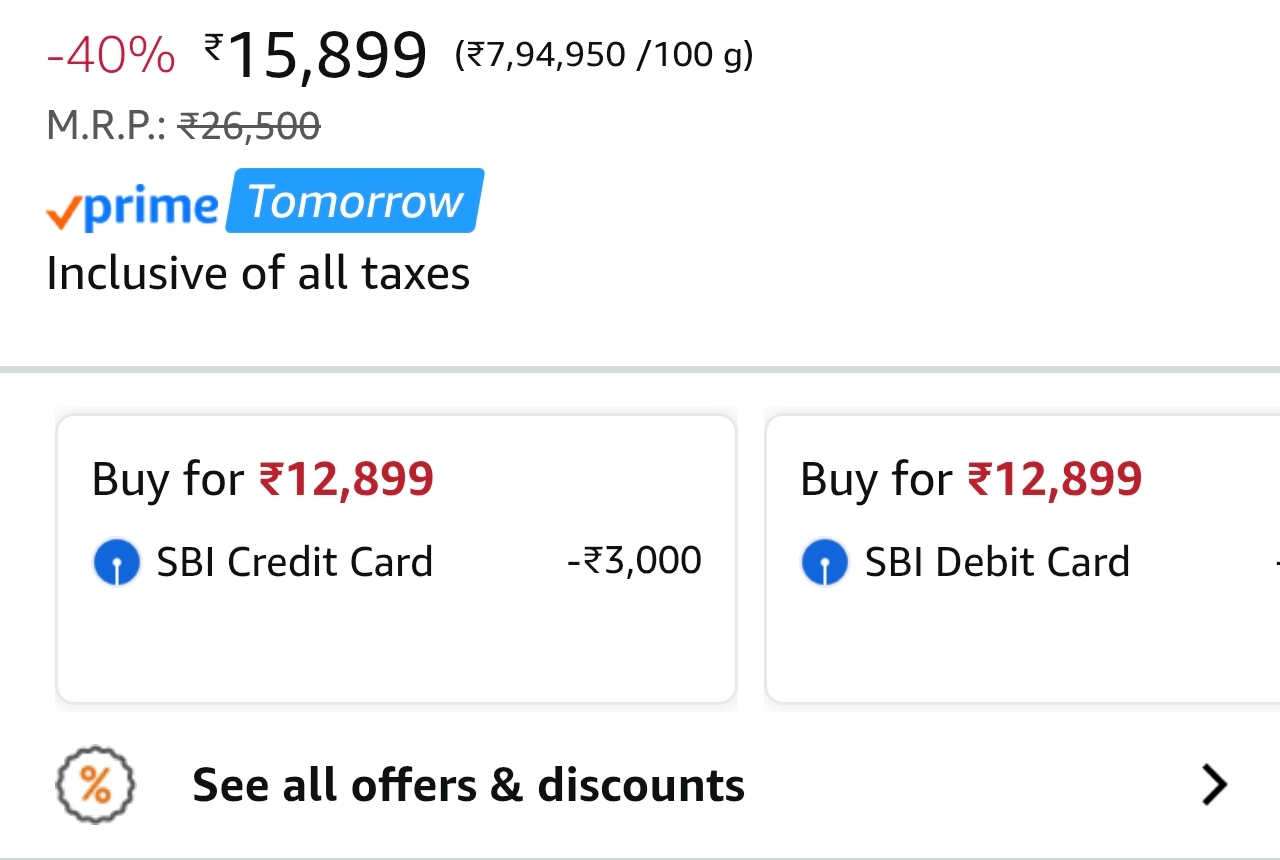Expand offers using the right chevron arrow

click(1214, 786)
